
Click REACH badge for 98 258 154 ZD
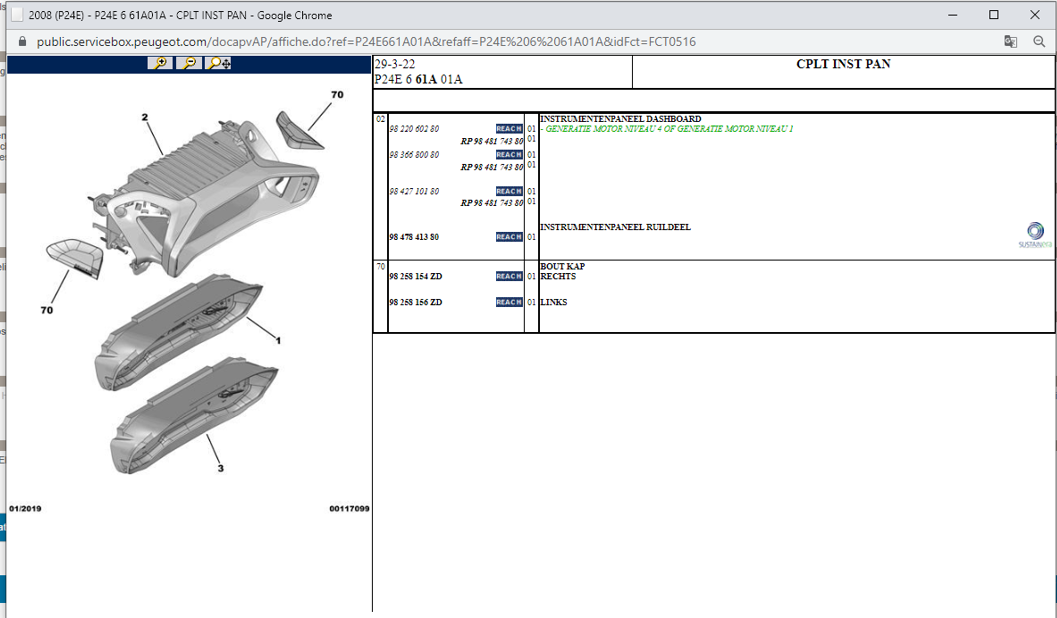coord(509,276)
